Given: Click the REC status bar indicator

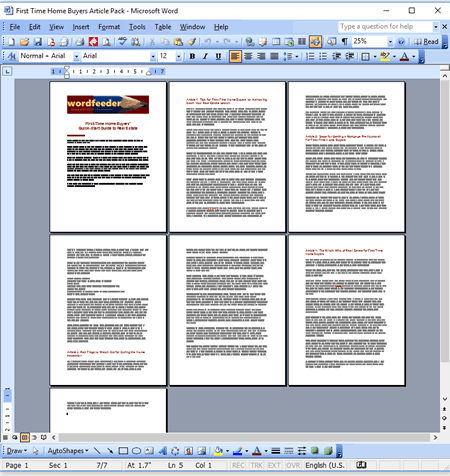Looking at the screenshot, I should tap(238, 465).
